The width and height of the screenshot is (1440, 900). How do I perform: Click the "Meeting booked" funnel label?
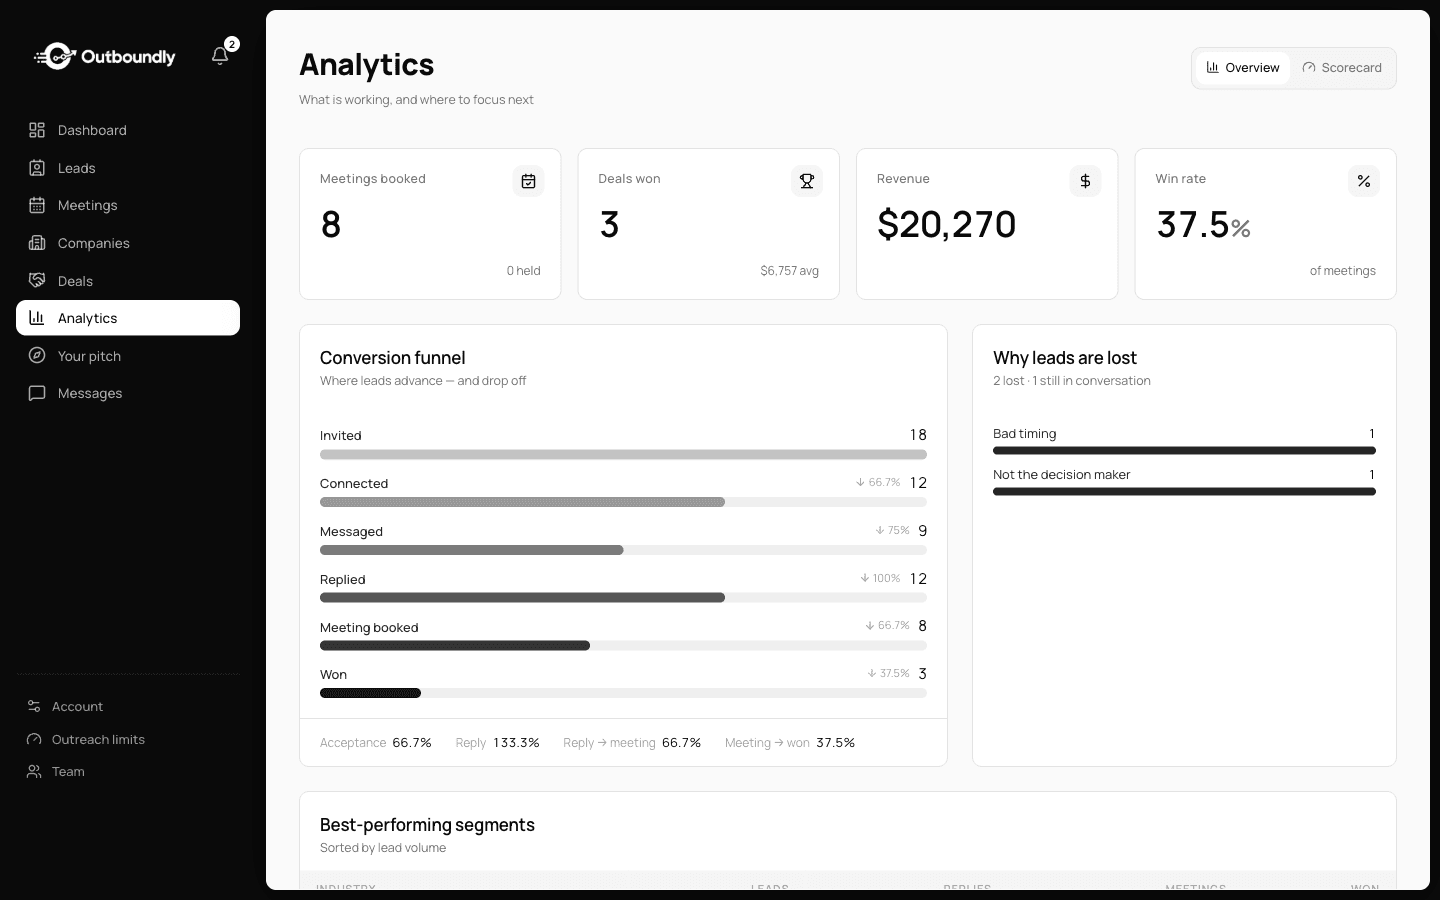[x=369, y=628]
